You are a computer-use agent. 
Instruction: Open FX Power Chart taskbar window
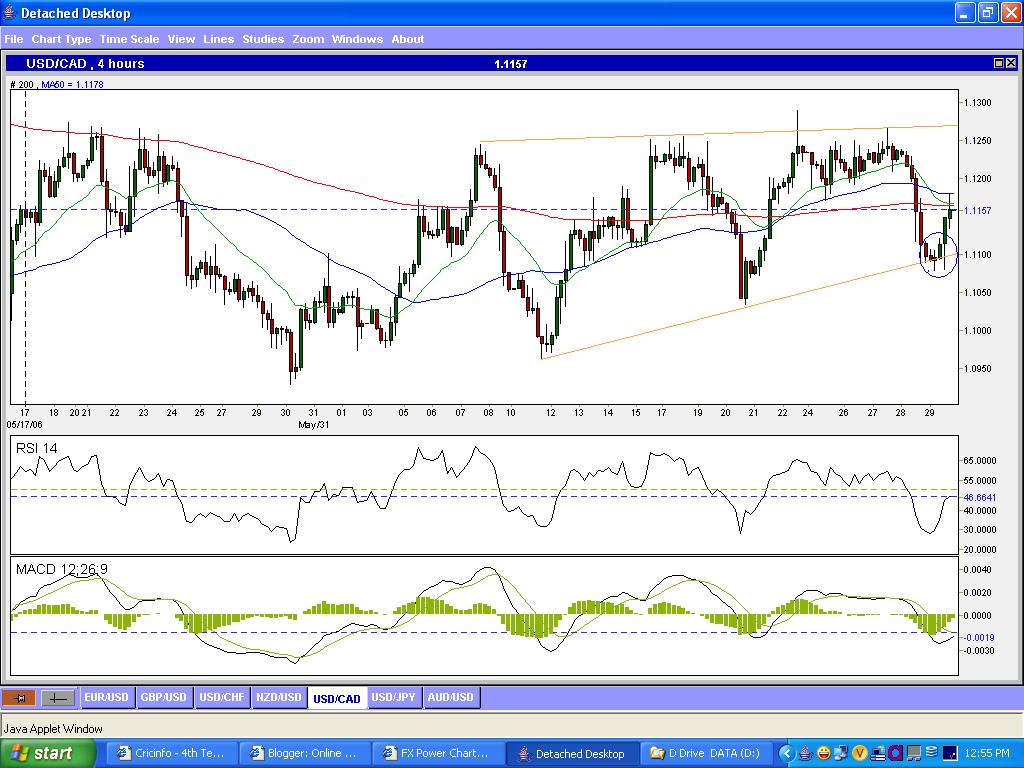[x=437, y=753]
